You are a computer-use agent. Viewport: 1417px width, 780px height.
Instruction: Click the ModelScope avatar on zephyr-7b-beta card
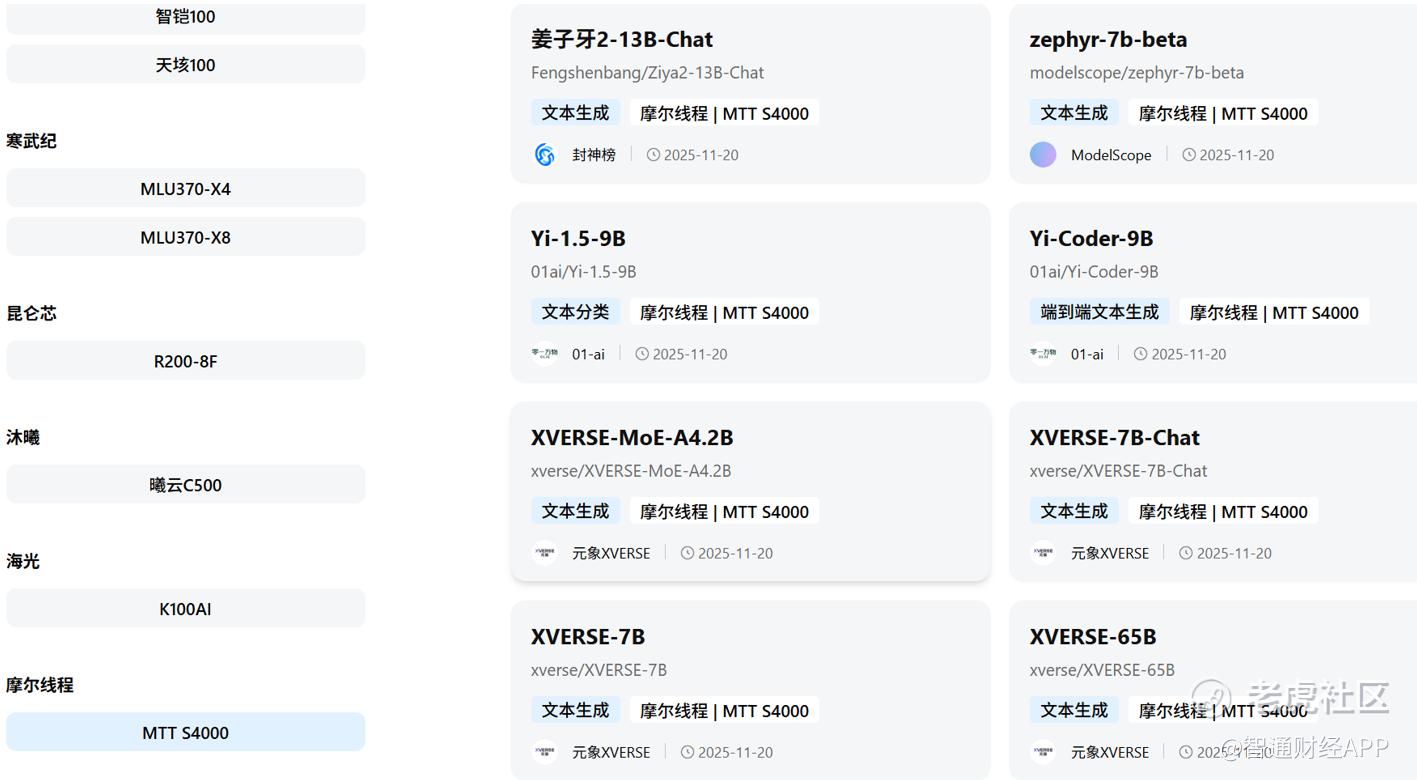click(1043, 155)
